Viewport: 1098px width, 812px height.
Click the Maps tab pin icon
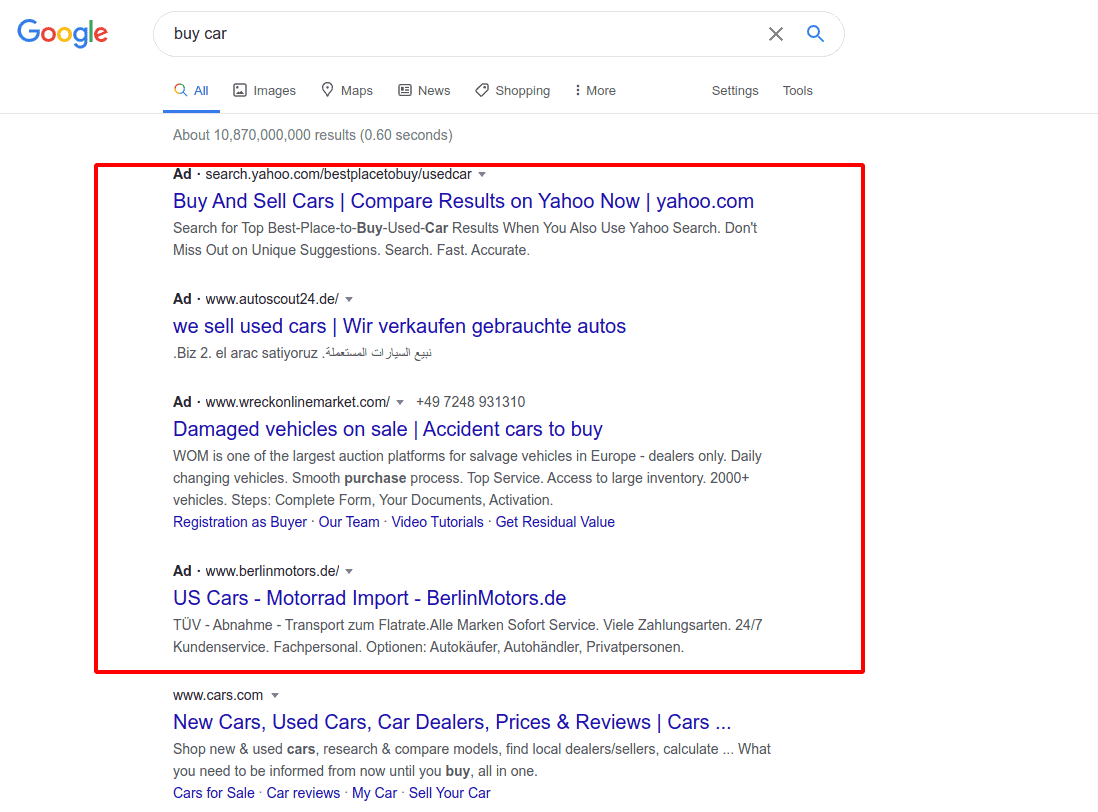(x=327, y=90)
